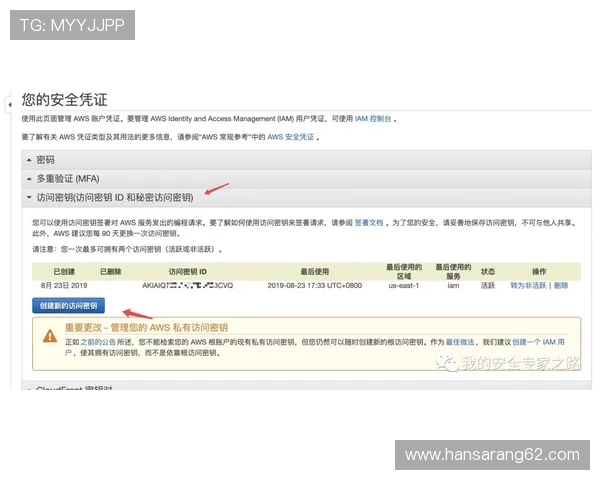
Task: Open the IAM 控制台 link
Action: pos(373,119)
